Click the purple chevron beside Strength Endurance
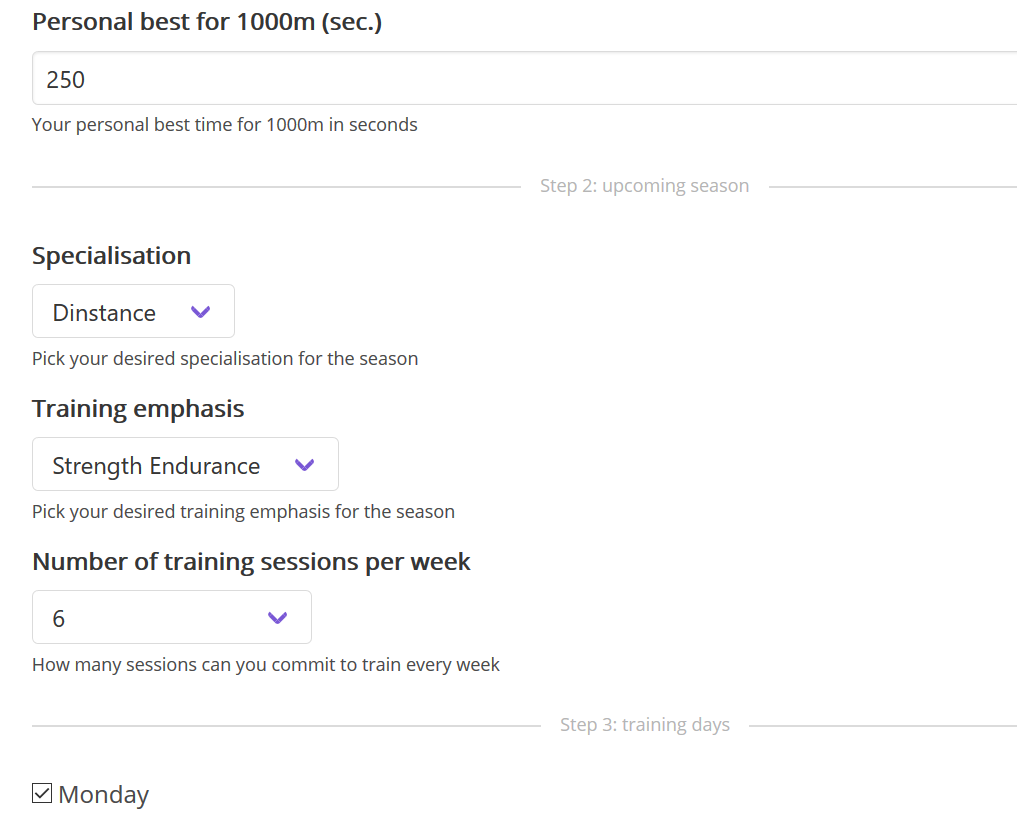The image size is (1017, 816). click(305, 465)
